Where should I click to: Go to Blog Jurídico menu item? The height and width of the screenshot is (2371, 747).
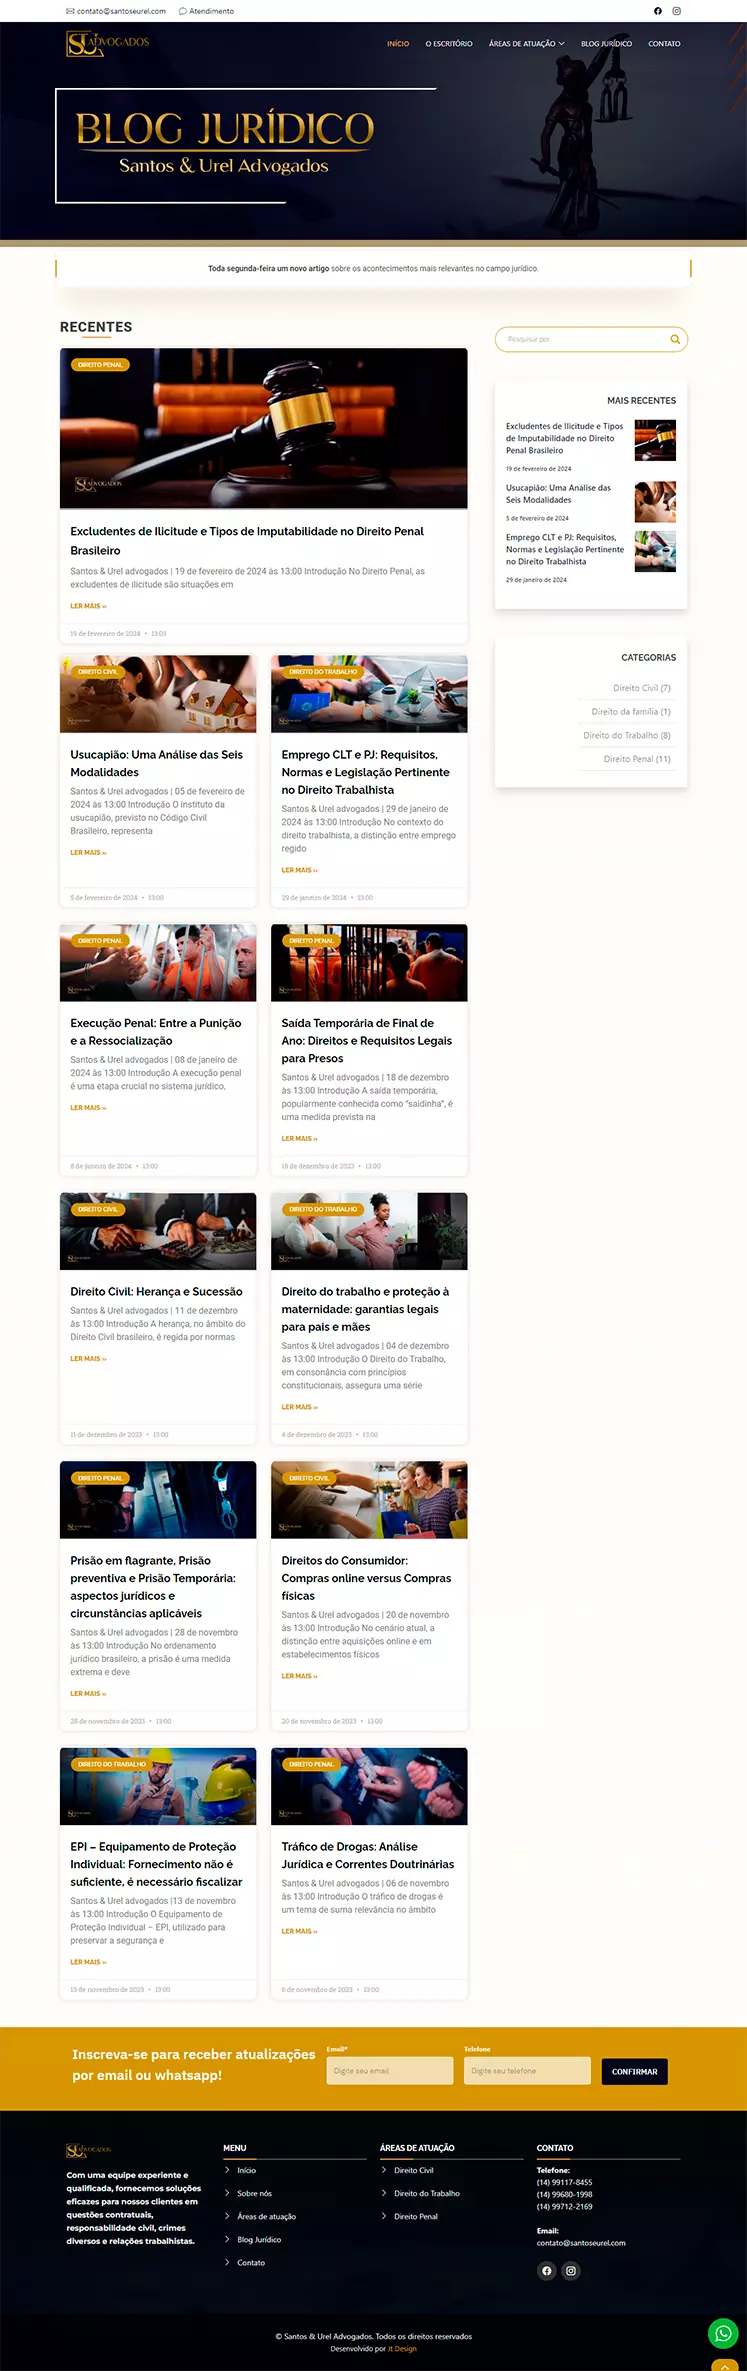606,44
